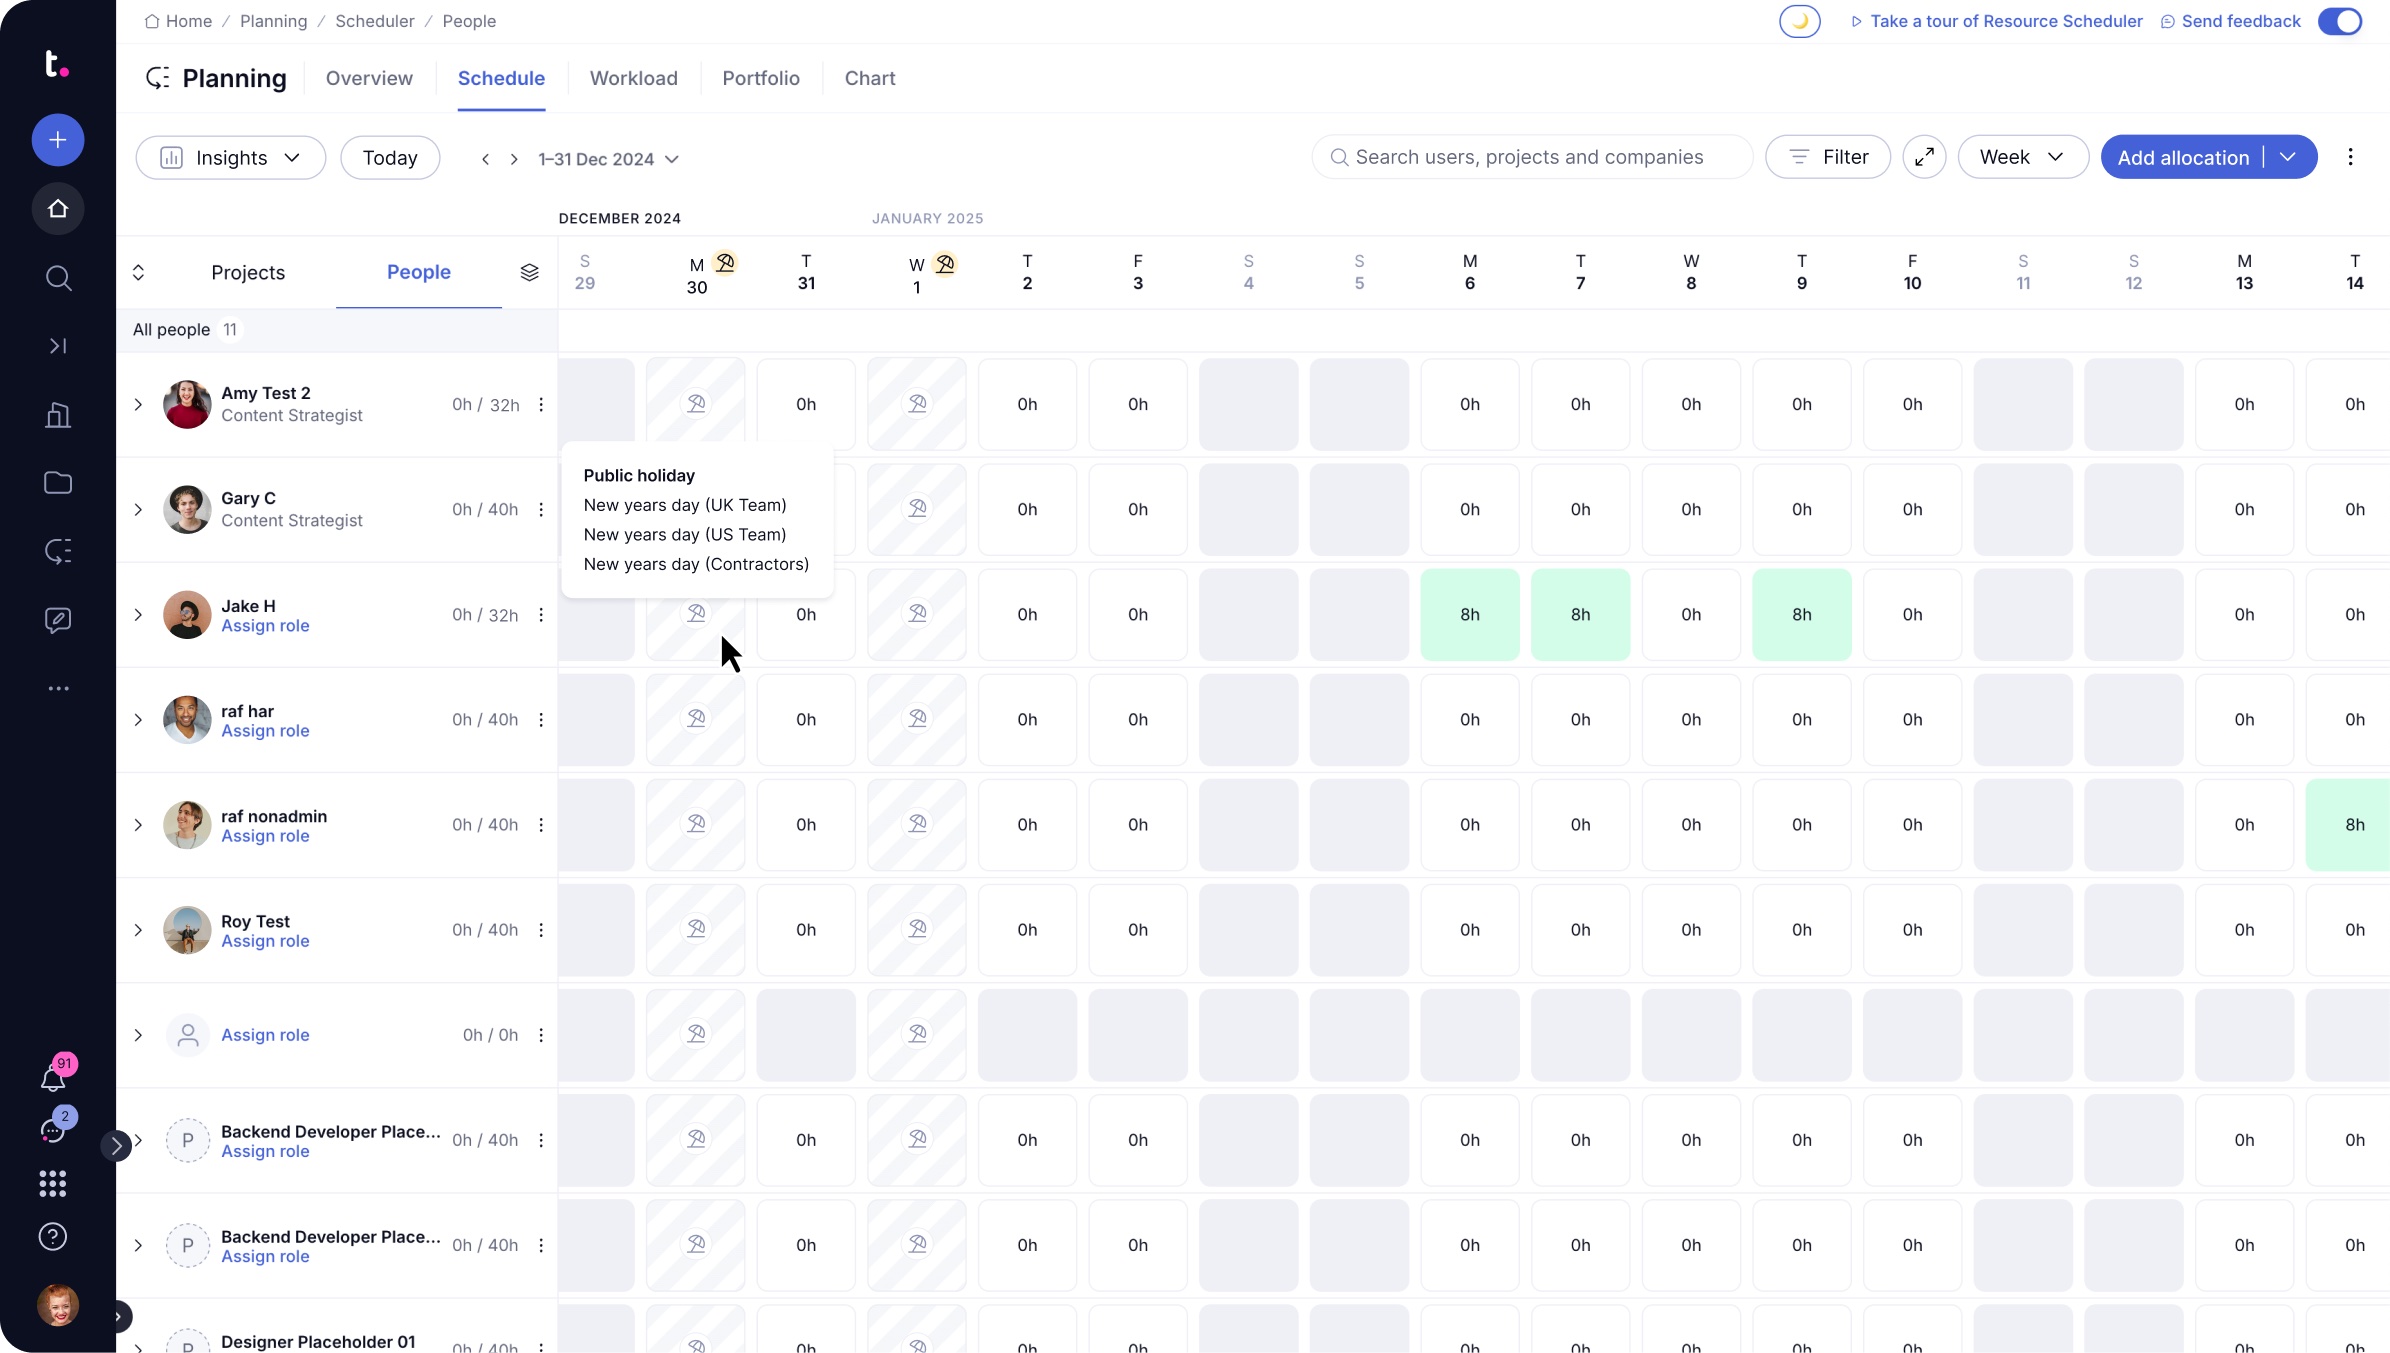
Task: Open the compose chat icon in sidebar
Action: click(x=58, y=620)
